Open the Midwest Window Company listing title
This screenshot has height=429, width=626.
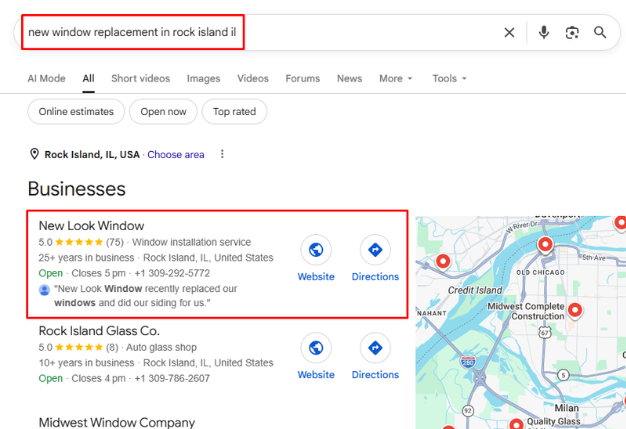[117, 422]
